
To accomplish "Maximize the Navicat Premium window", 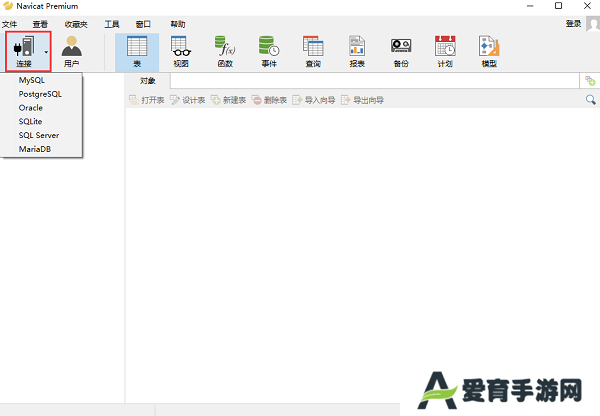I will [x=558, y=6].
